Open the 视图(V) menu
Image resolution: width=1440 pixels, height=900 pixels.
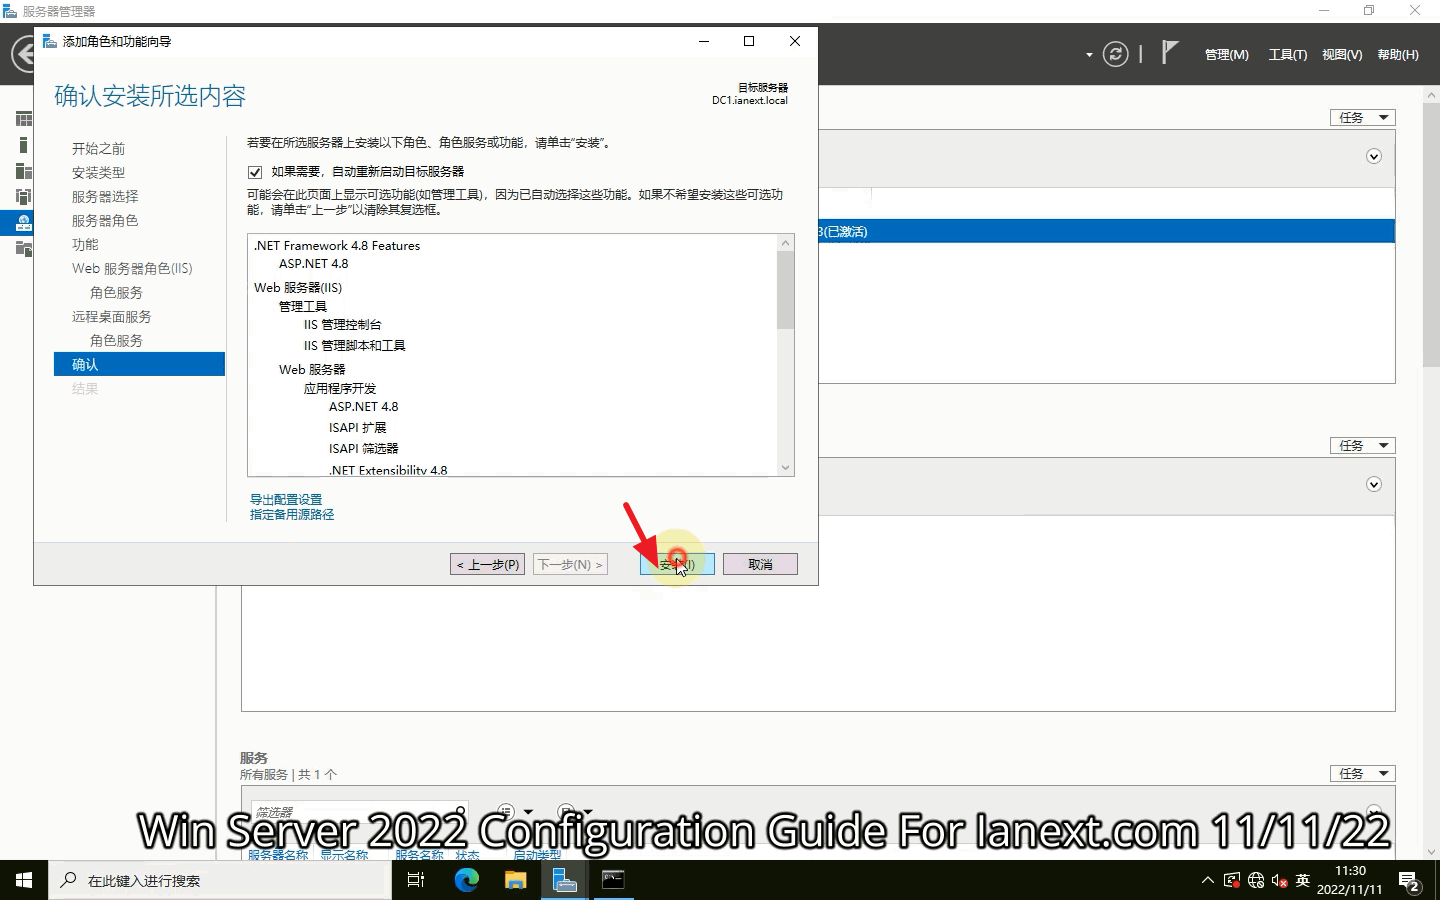coord(1342,55)
